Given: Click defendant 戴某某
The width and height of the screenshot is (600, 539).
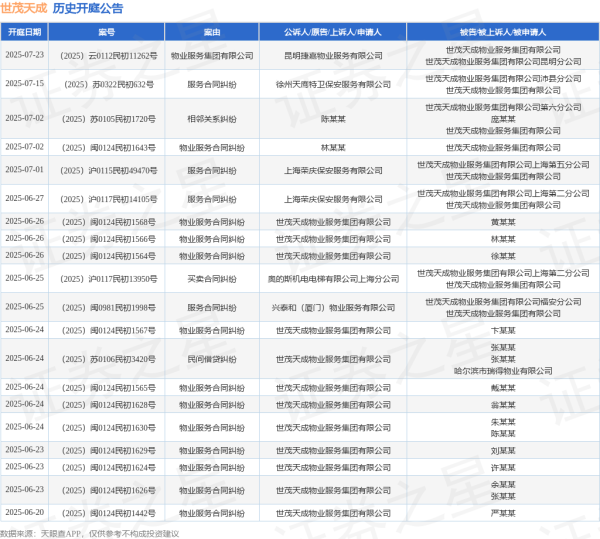Looking at the screenshot, I should click(x=503, y=388).
